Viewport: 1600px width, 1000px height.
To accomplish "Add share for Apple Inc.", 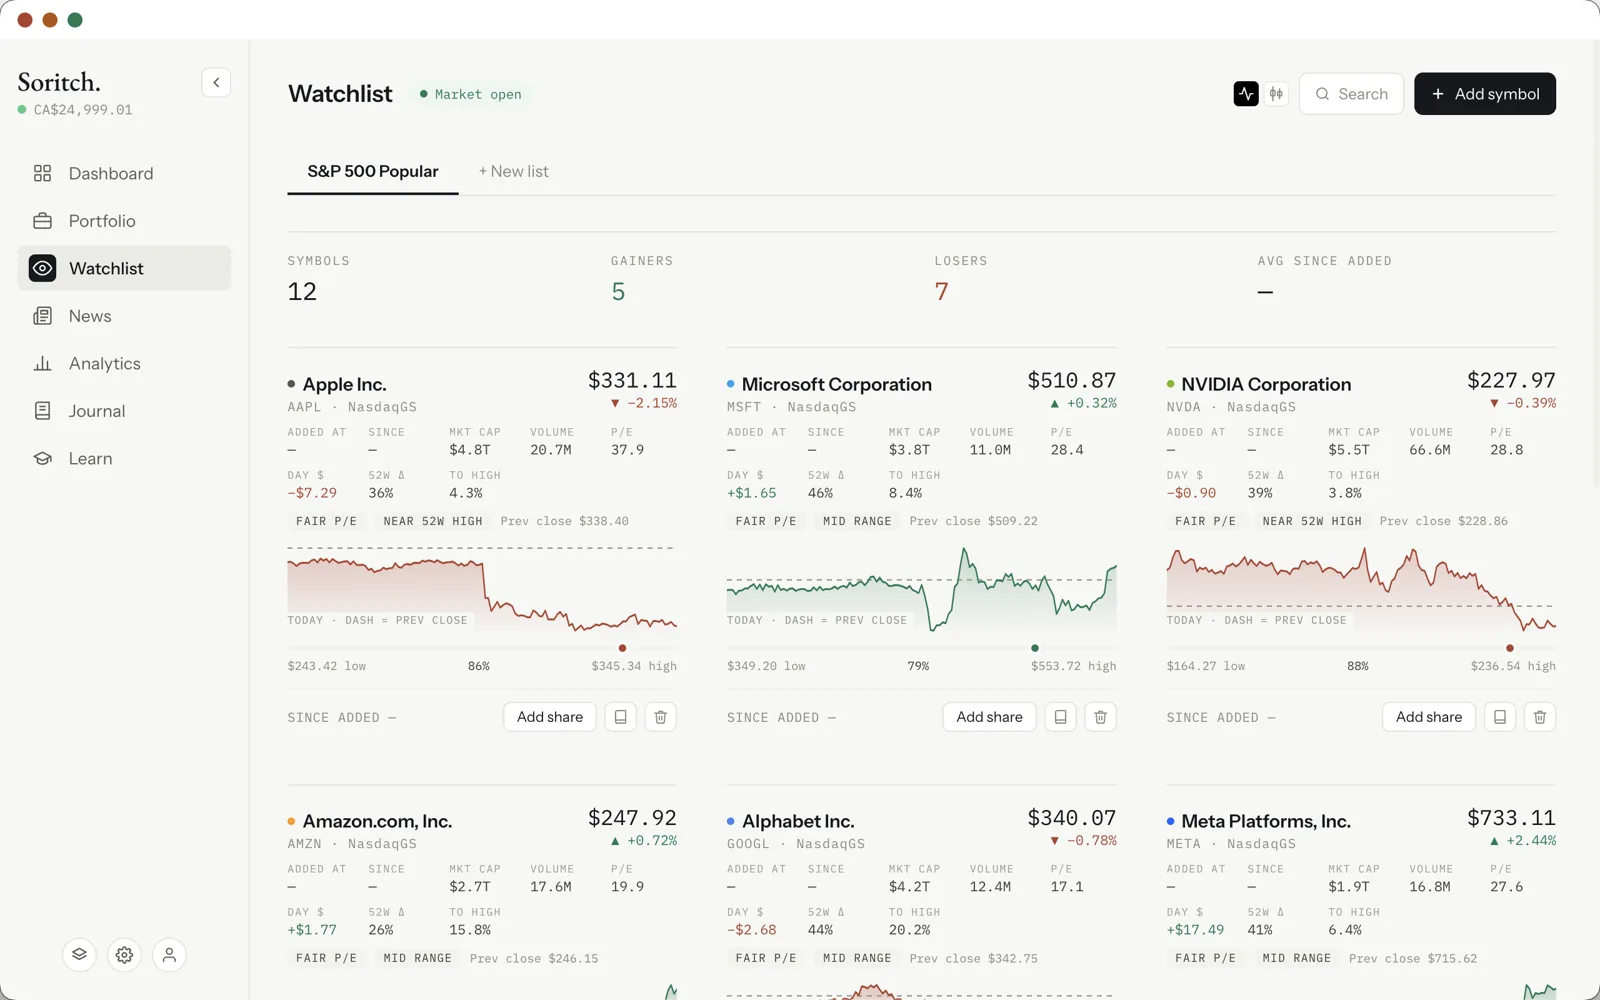I will coord(550,717).
